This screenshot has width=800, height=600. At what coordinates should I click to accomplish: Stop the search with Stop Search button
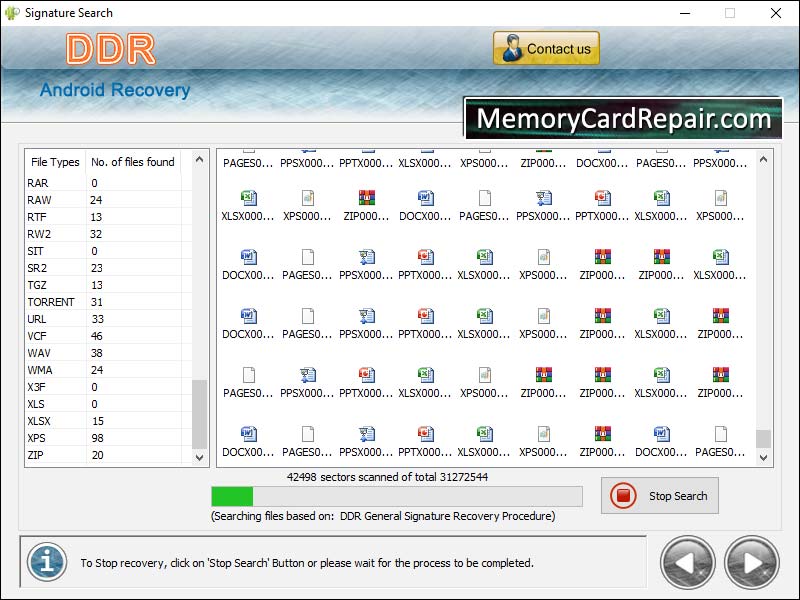pyautogui.click(x=660, y=495)
